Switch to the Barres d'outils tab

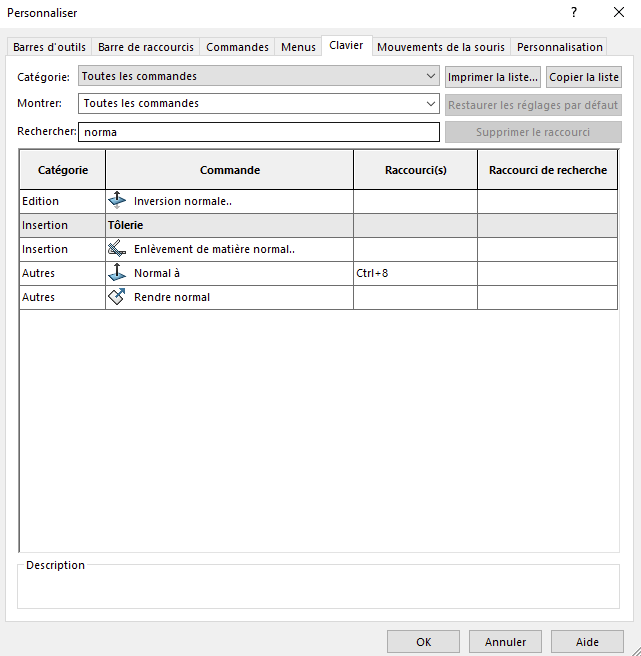pos(49,47)
